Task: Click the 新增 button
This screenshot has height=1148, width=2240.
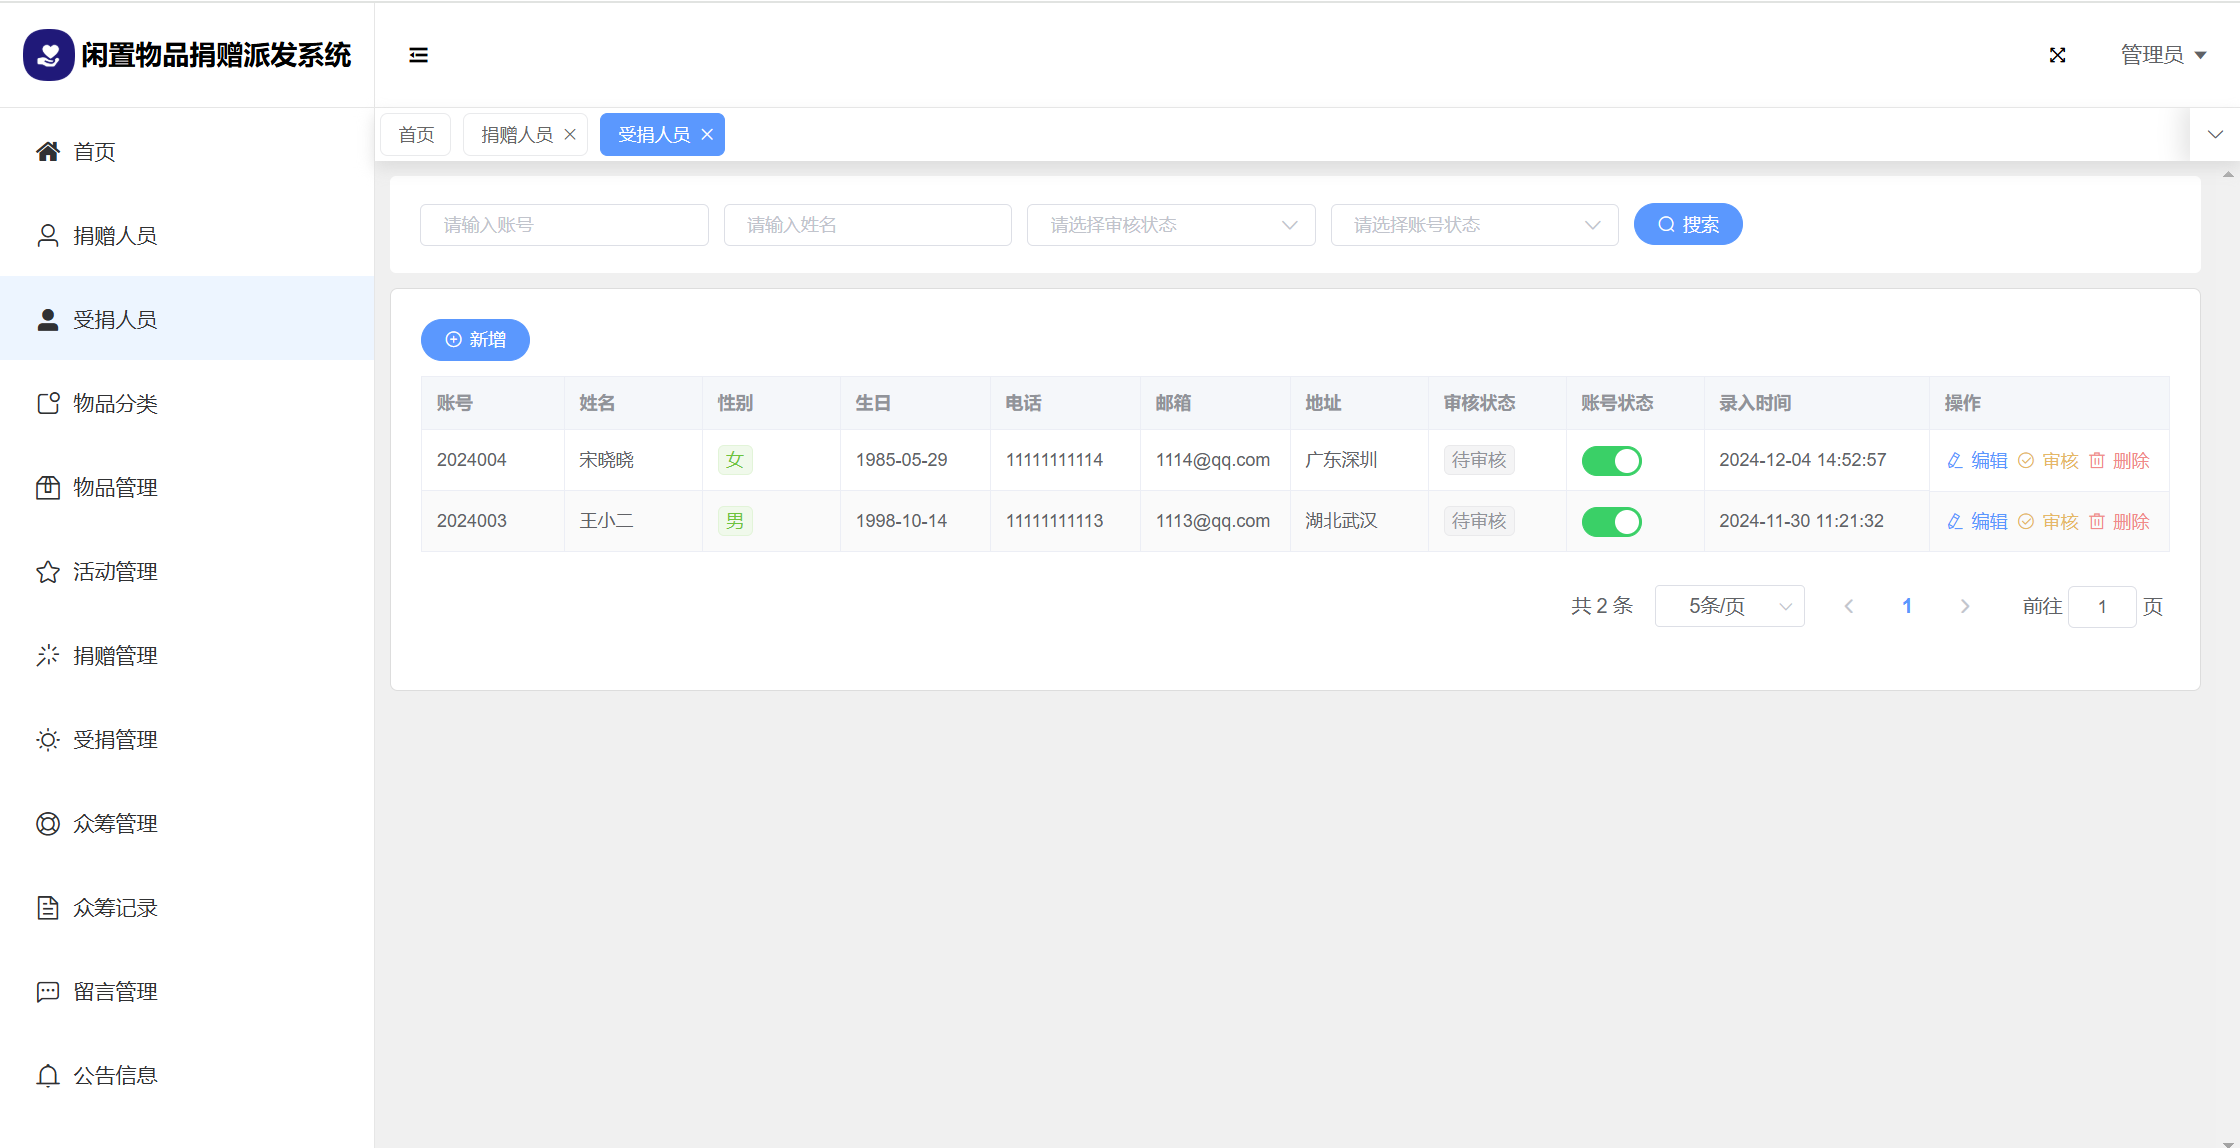Action: (475, 340)
